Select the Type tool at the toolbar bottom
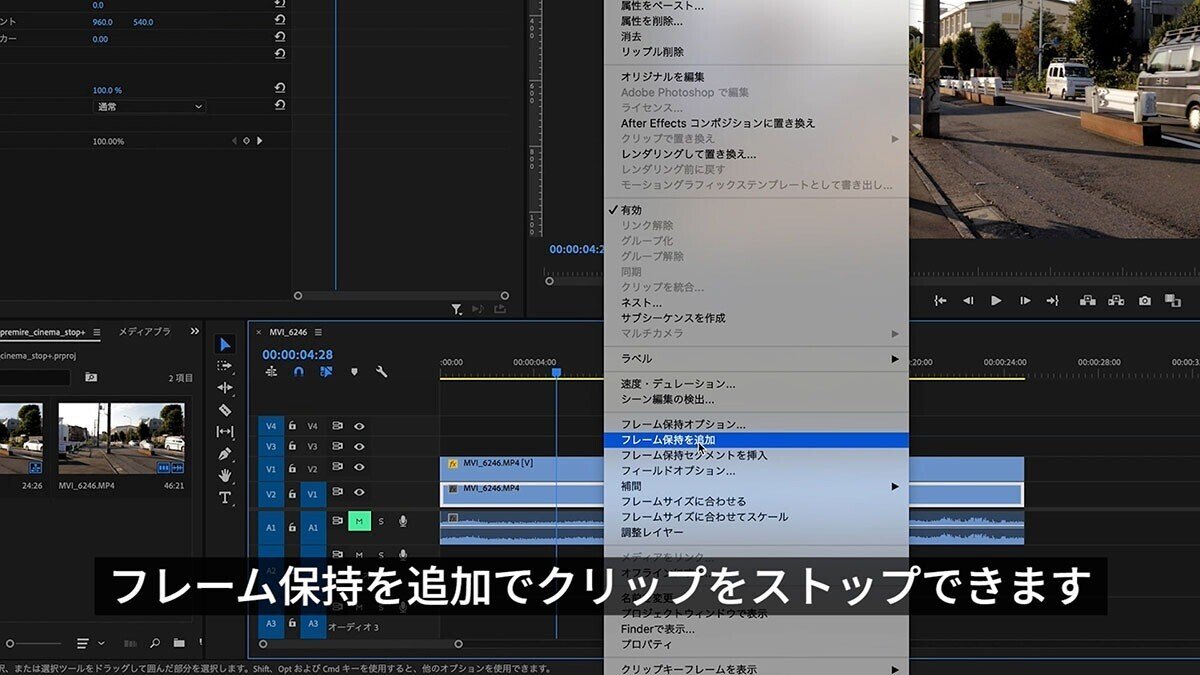The height and width of the screenshot is (675, 1200). [x=225, y=498]
